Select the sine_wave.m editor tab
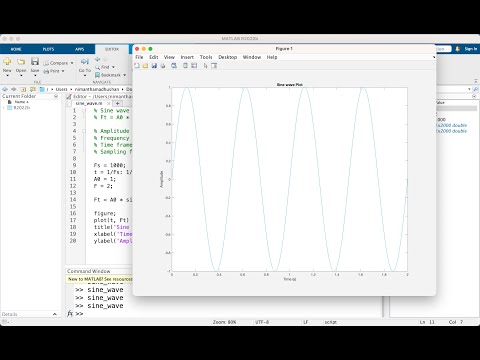Image resolution: width=480 pixels, height=360 pixels. pos(89,103)
